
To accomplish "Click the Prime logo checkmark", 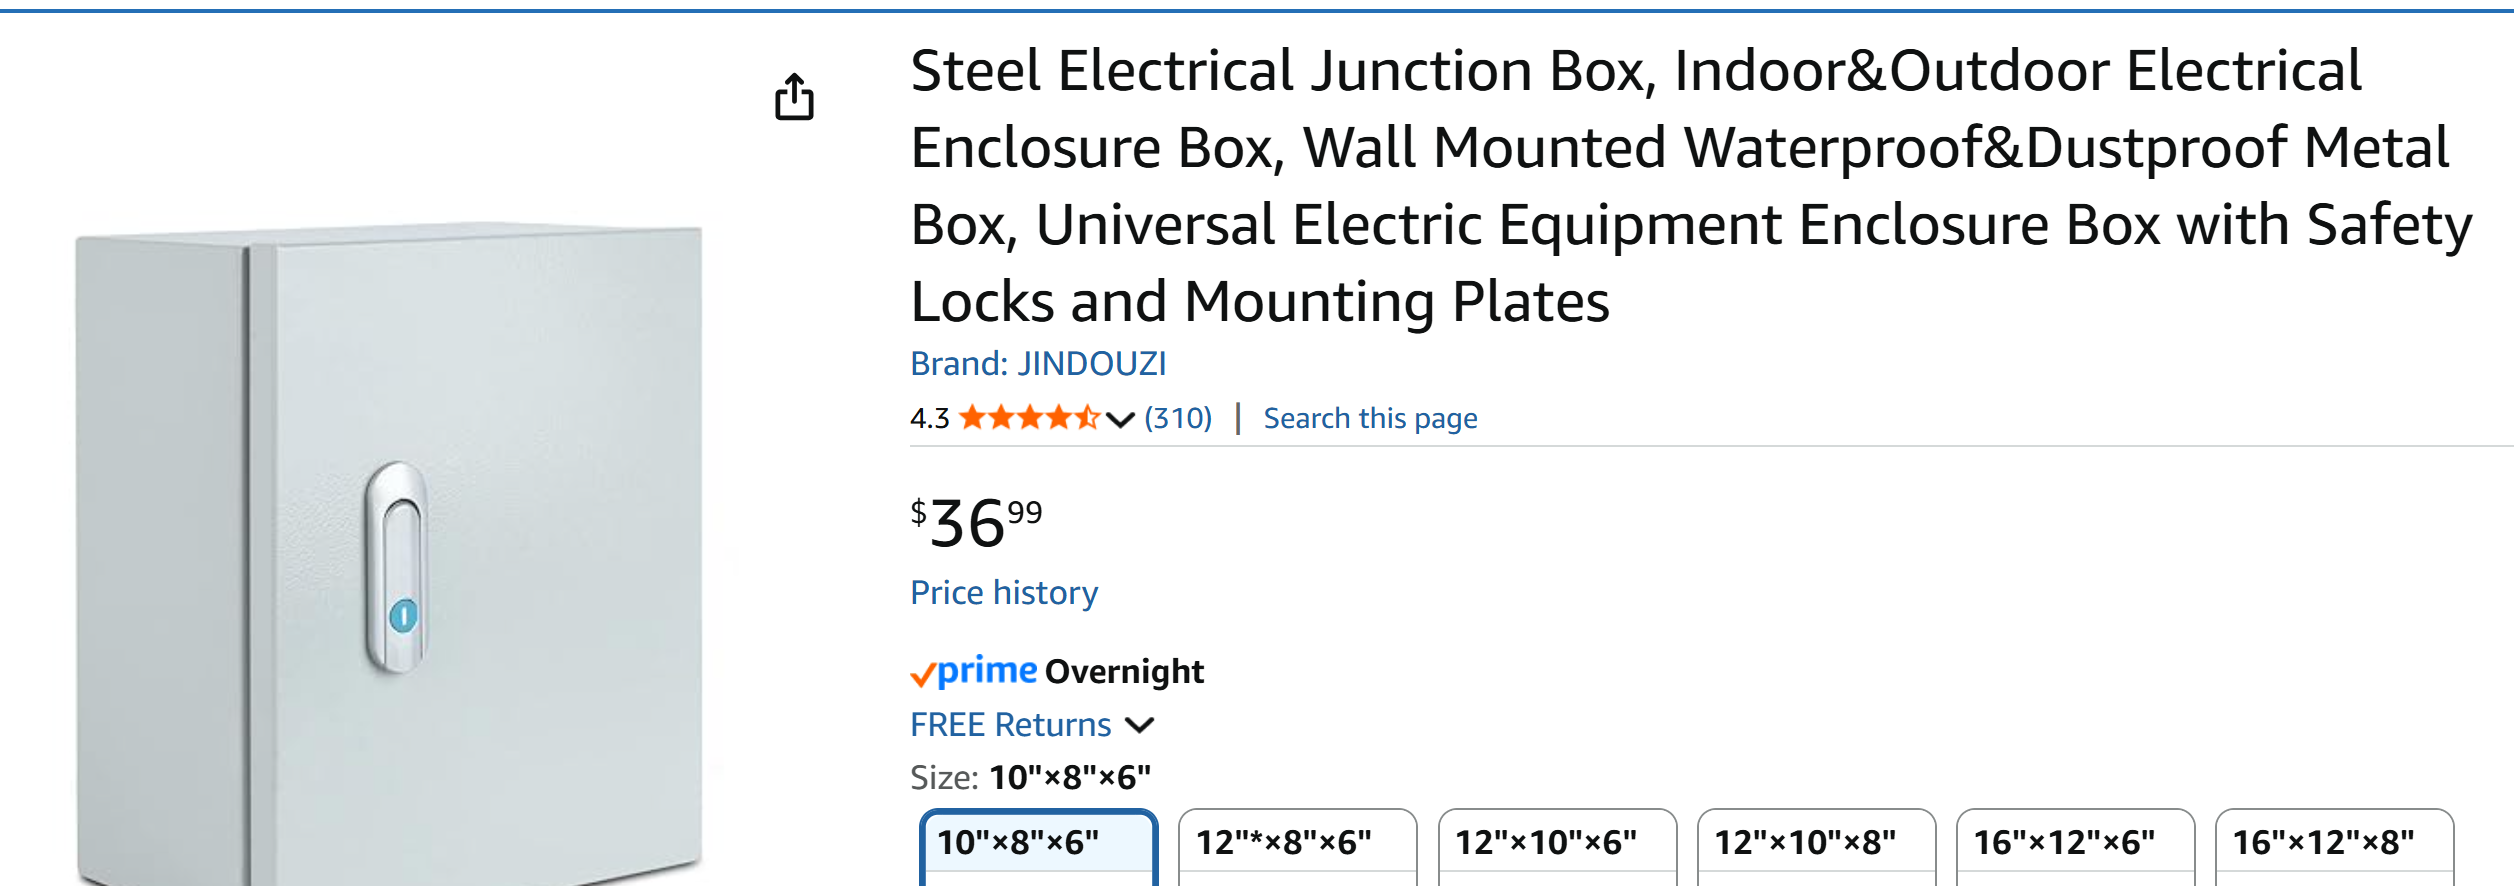I will (x=922, y=676).
